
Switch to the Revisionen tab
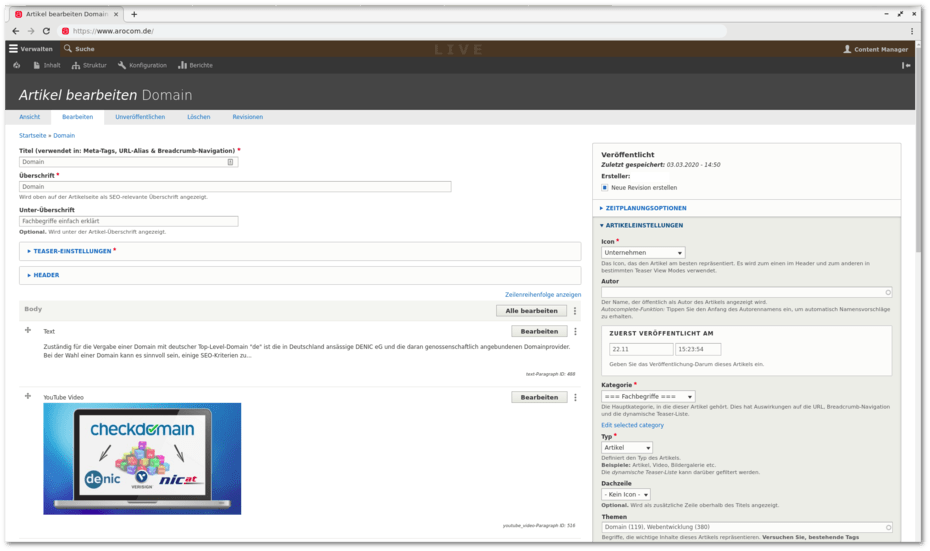coord(248,117)
